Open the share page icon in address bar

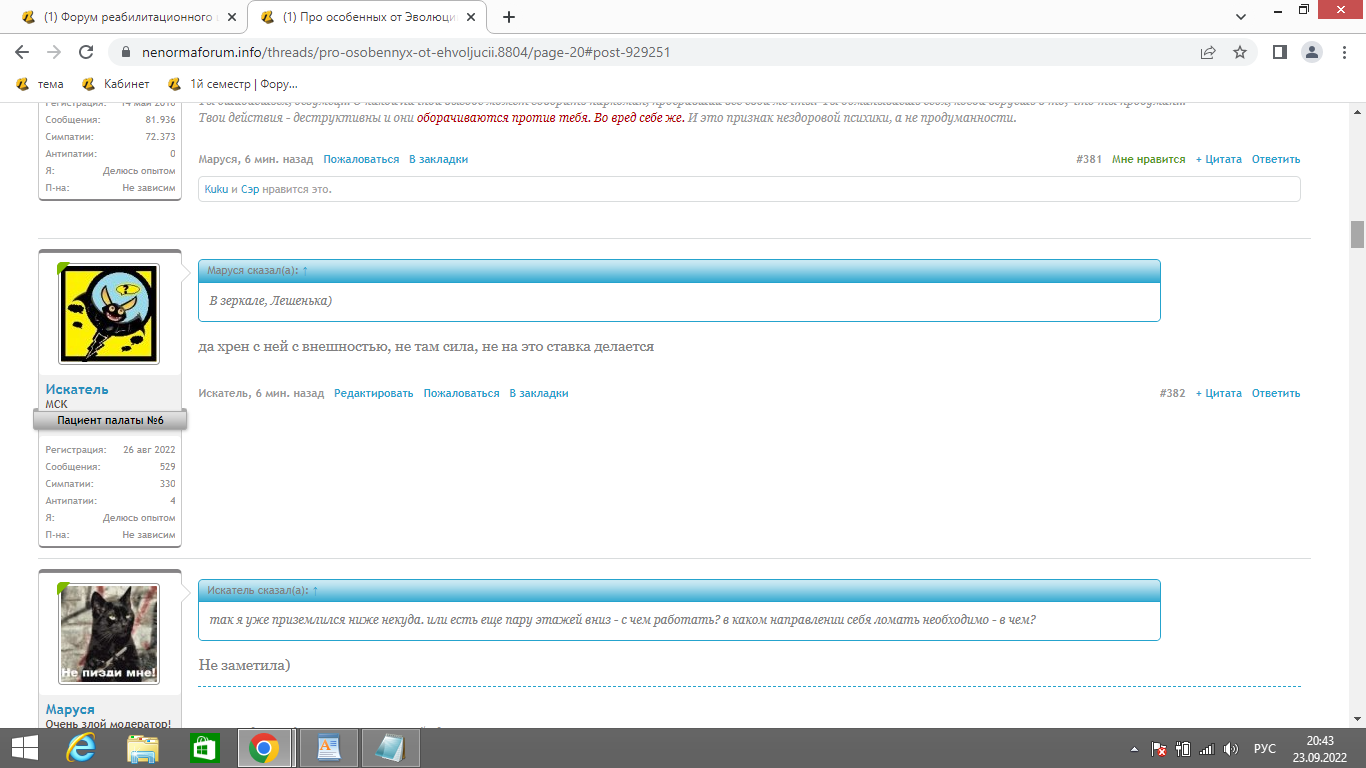click(x=1208, y=52)
